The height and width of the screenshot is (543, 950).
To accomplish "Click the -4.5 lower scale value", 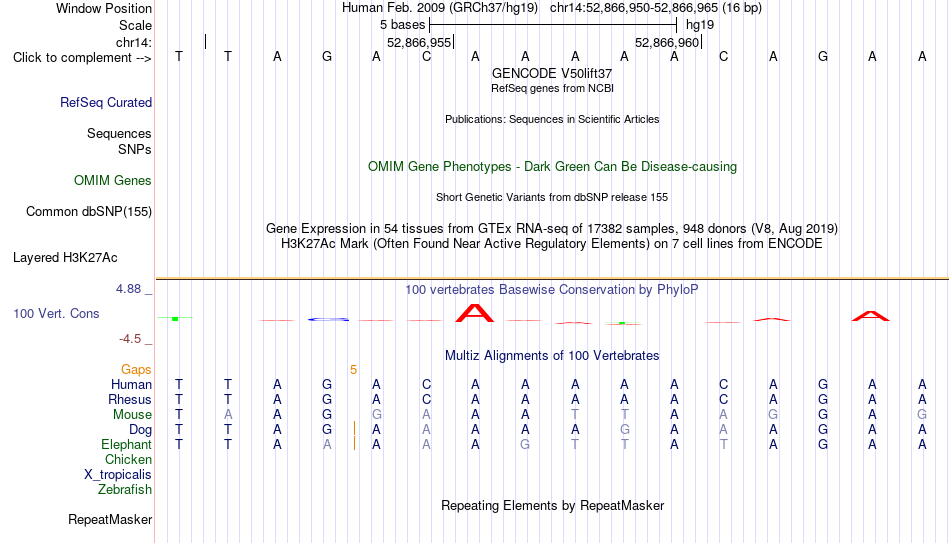I will coord(130,339).
